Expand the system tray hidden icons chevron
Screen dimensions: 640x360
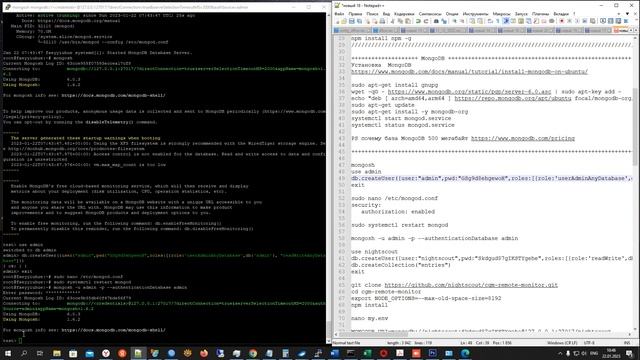pos(560,353)
